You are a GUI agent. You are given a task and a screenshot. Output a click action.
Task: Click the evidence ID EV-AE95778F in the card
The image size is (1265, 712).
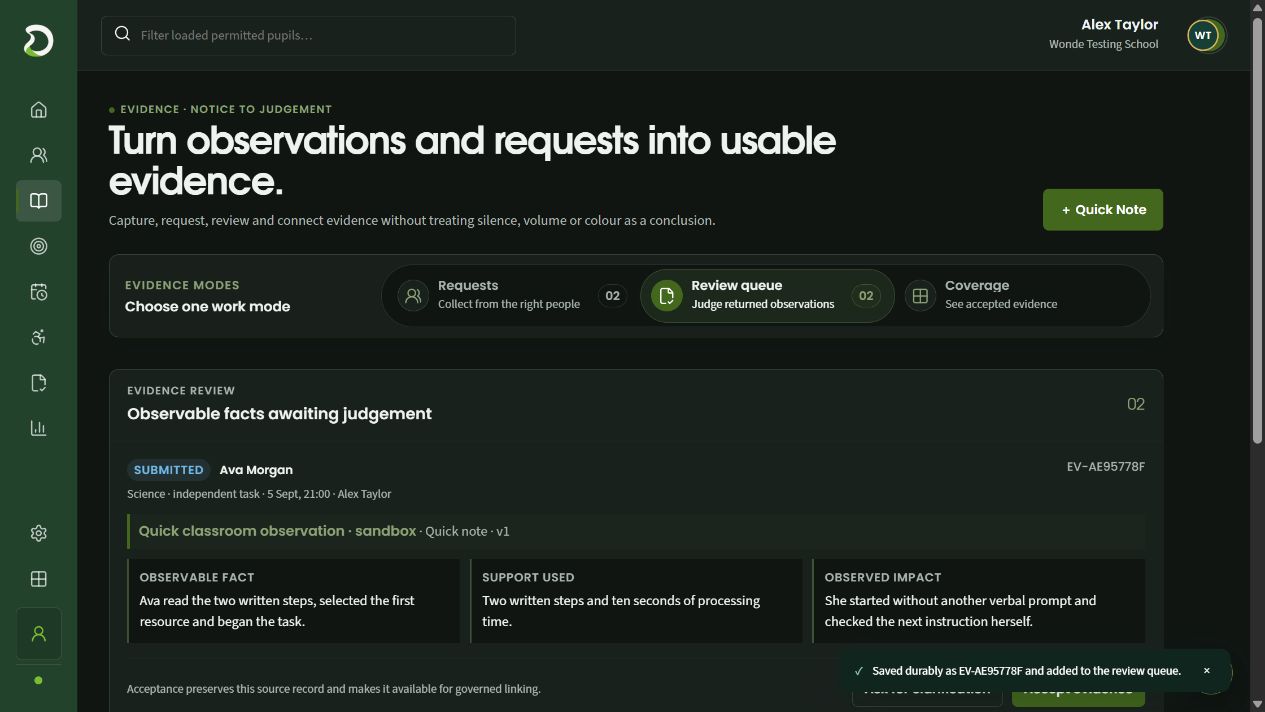[x=1106, y=467]
